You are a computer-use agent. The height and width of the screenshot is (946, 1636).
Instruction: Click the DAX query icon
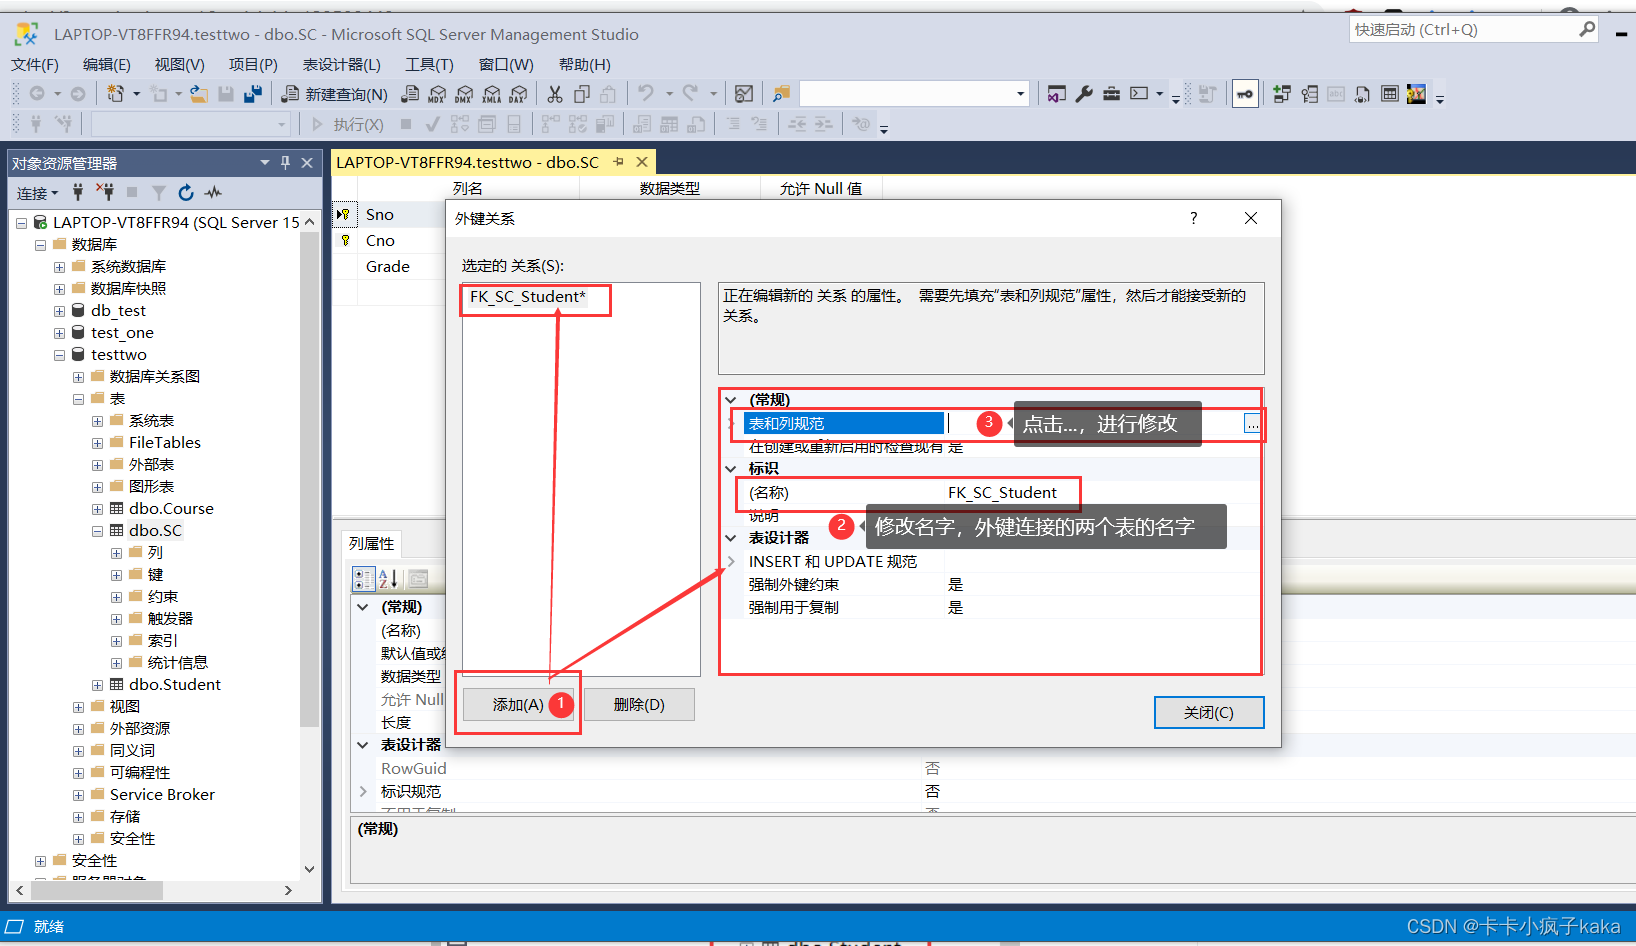[517, 94]
